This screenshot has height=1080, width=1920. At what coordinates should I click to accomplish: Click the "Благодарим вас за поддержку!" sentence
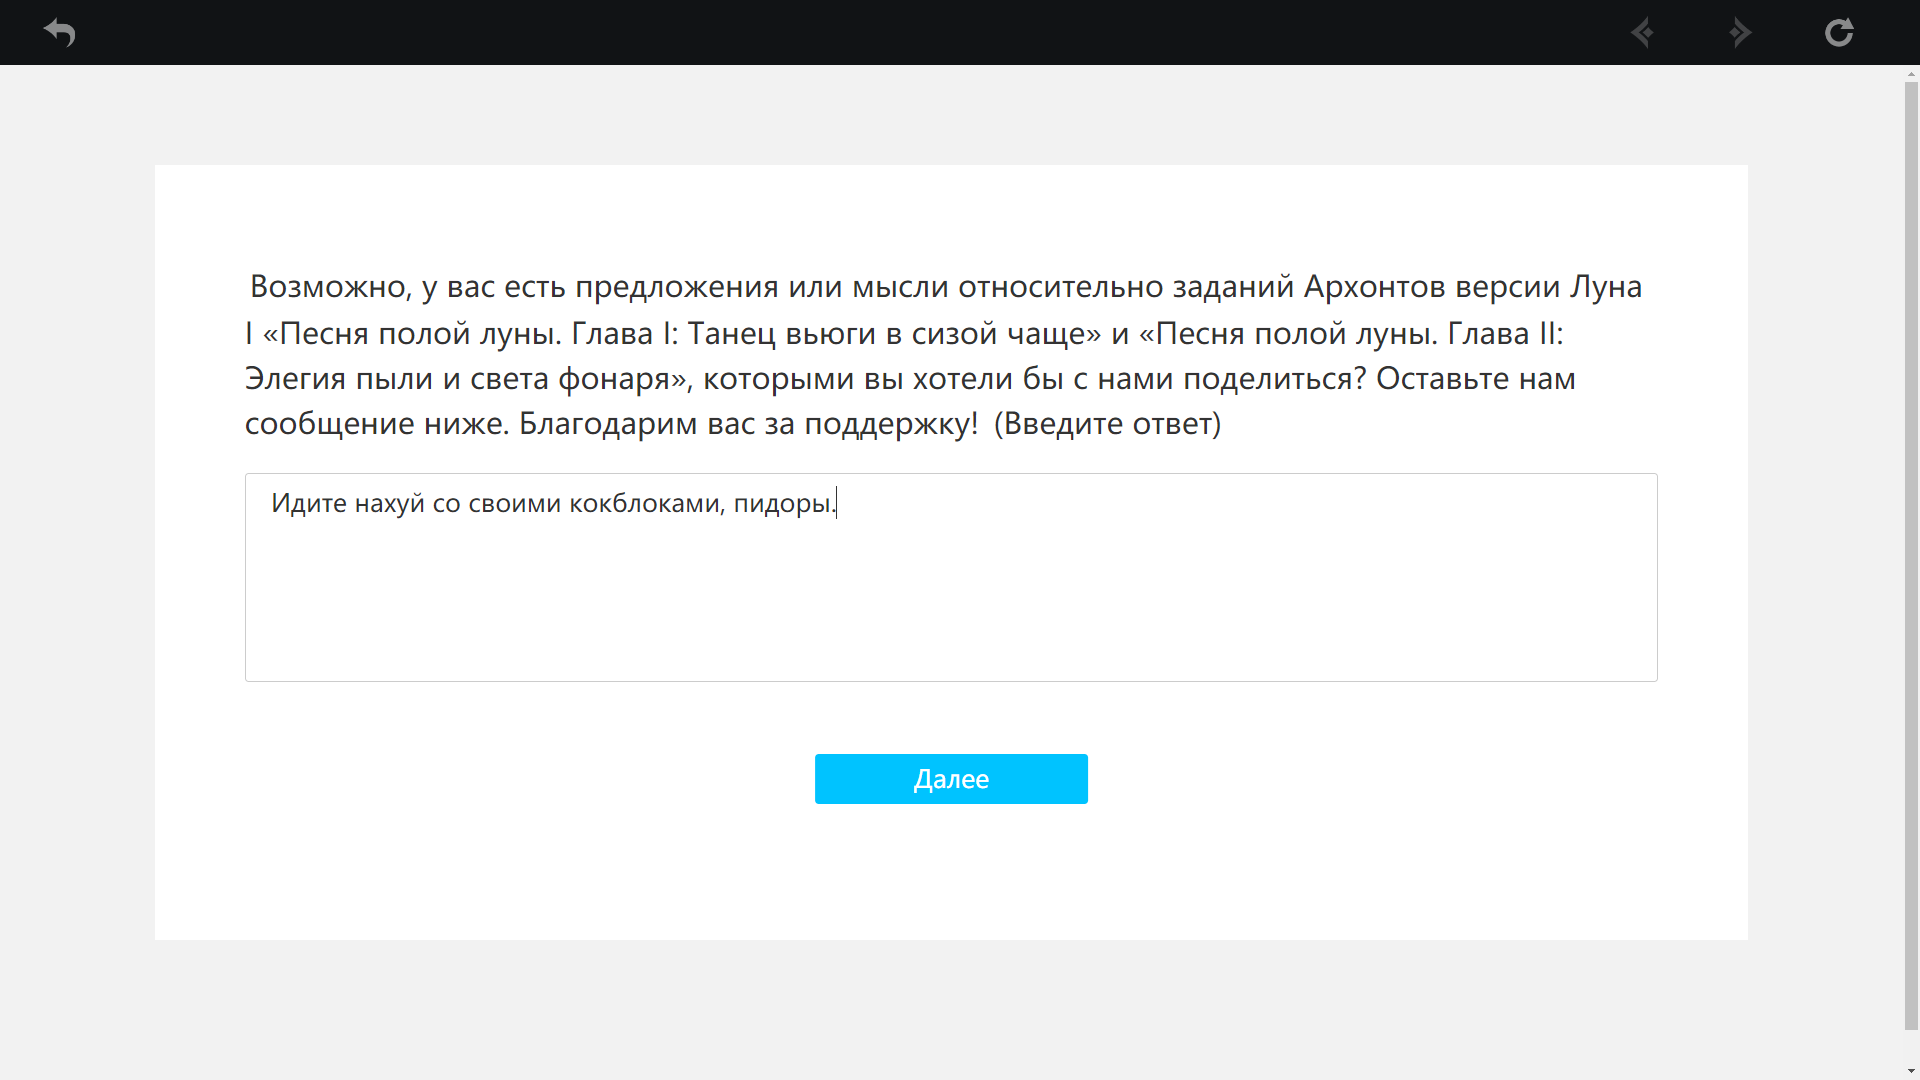747,424
